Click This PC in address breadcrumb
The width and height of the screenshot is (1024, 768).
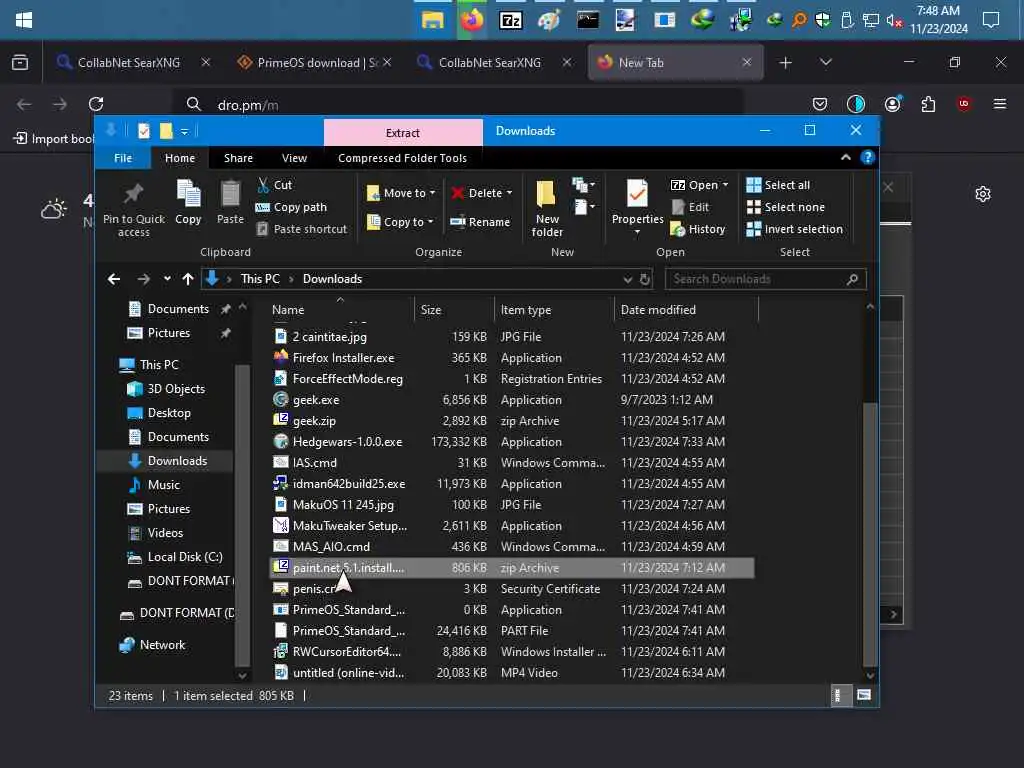pyautogui.click(x=260, y=279)
